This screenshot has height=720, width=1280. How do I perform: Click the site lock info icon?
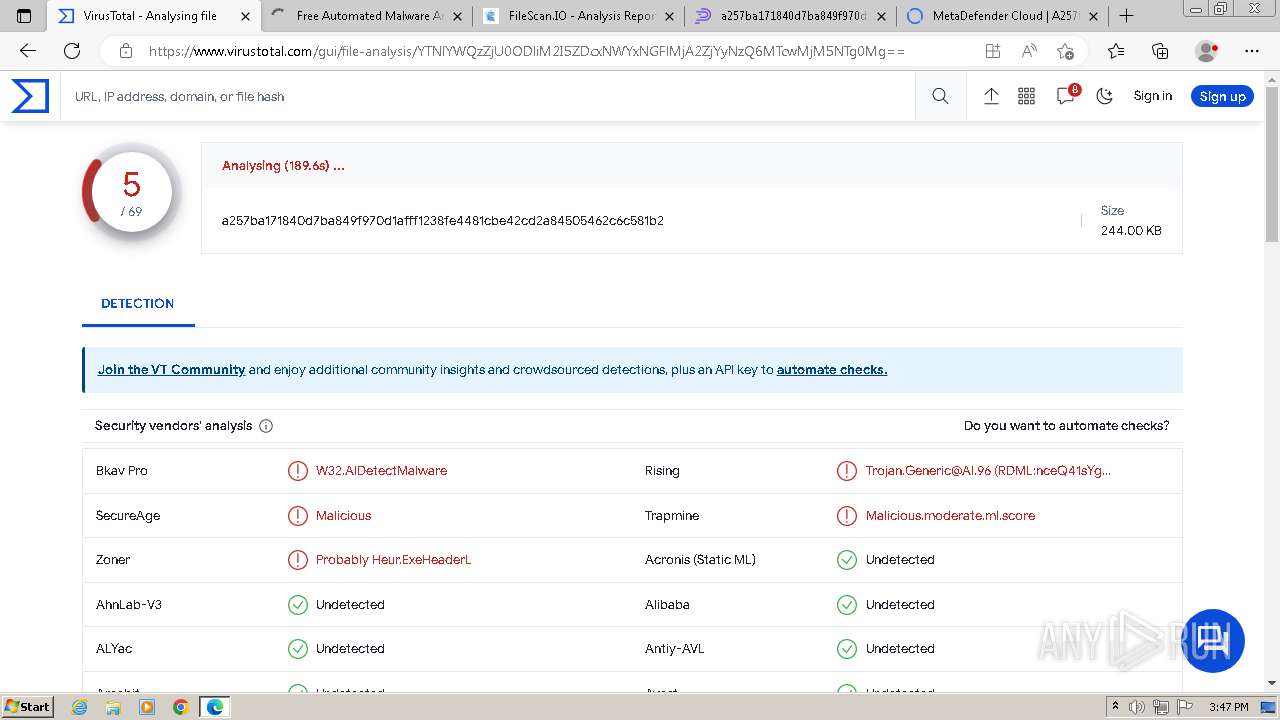[125, 51]
